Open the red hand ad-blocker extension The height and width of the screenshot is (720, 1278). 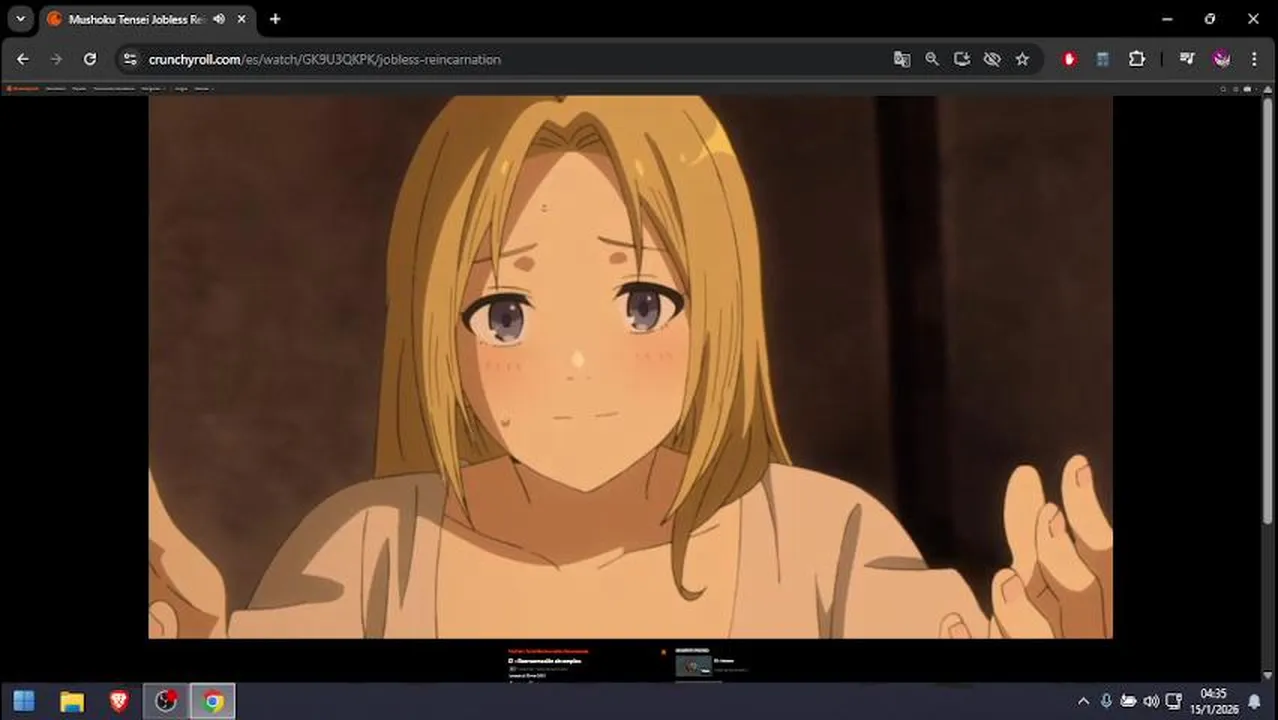[1070, 59]
